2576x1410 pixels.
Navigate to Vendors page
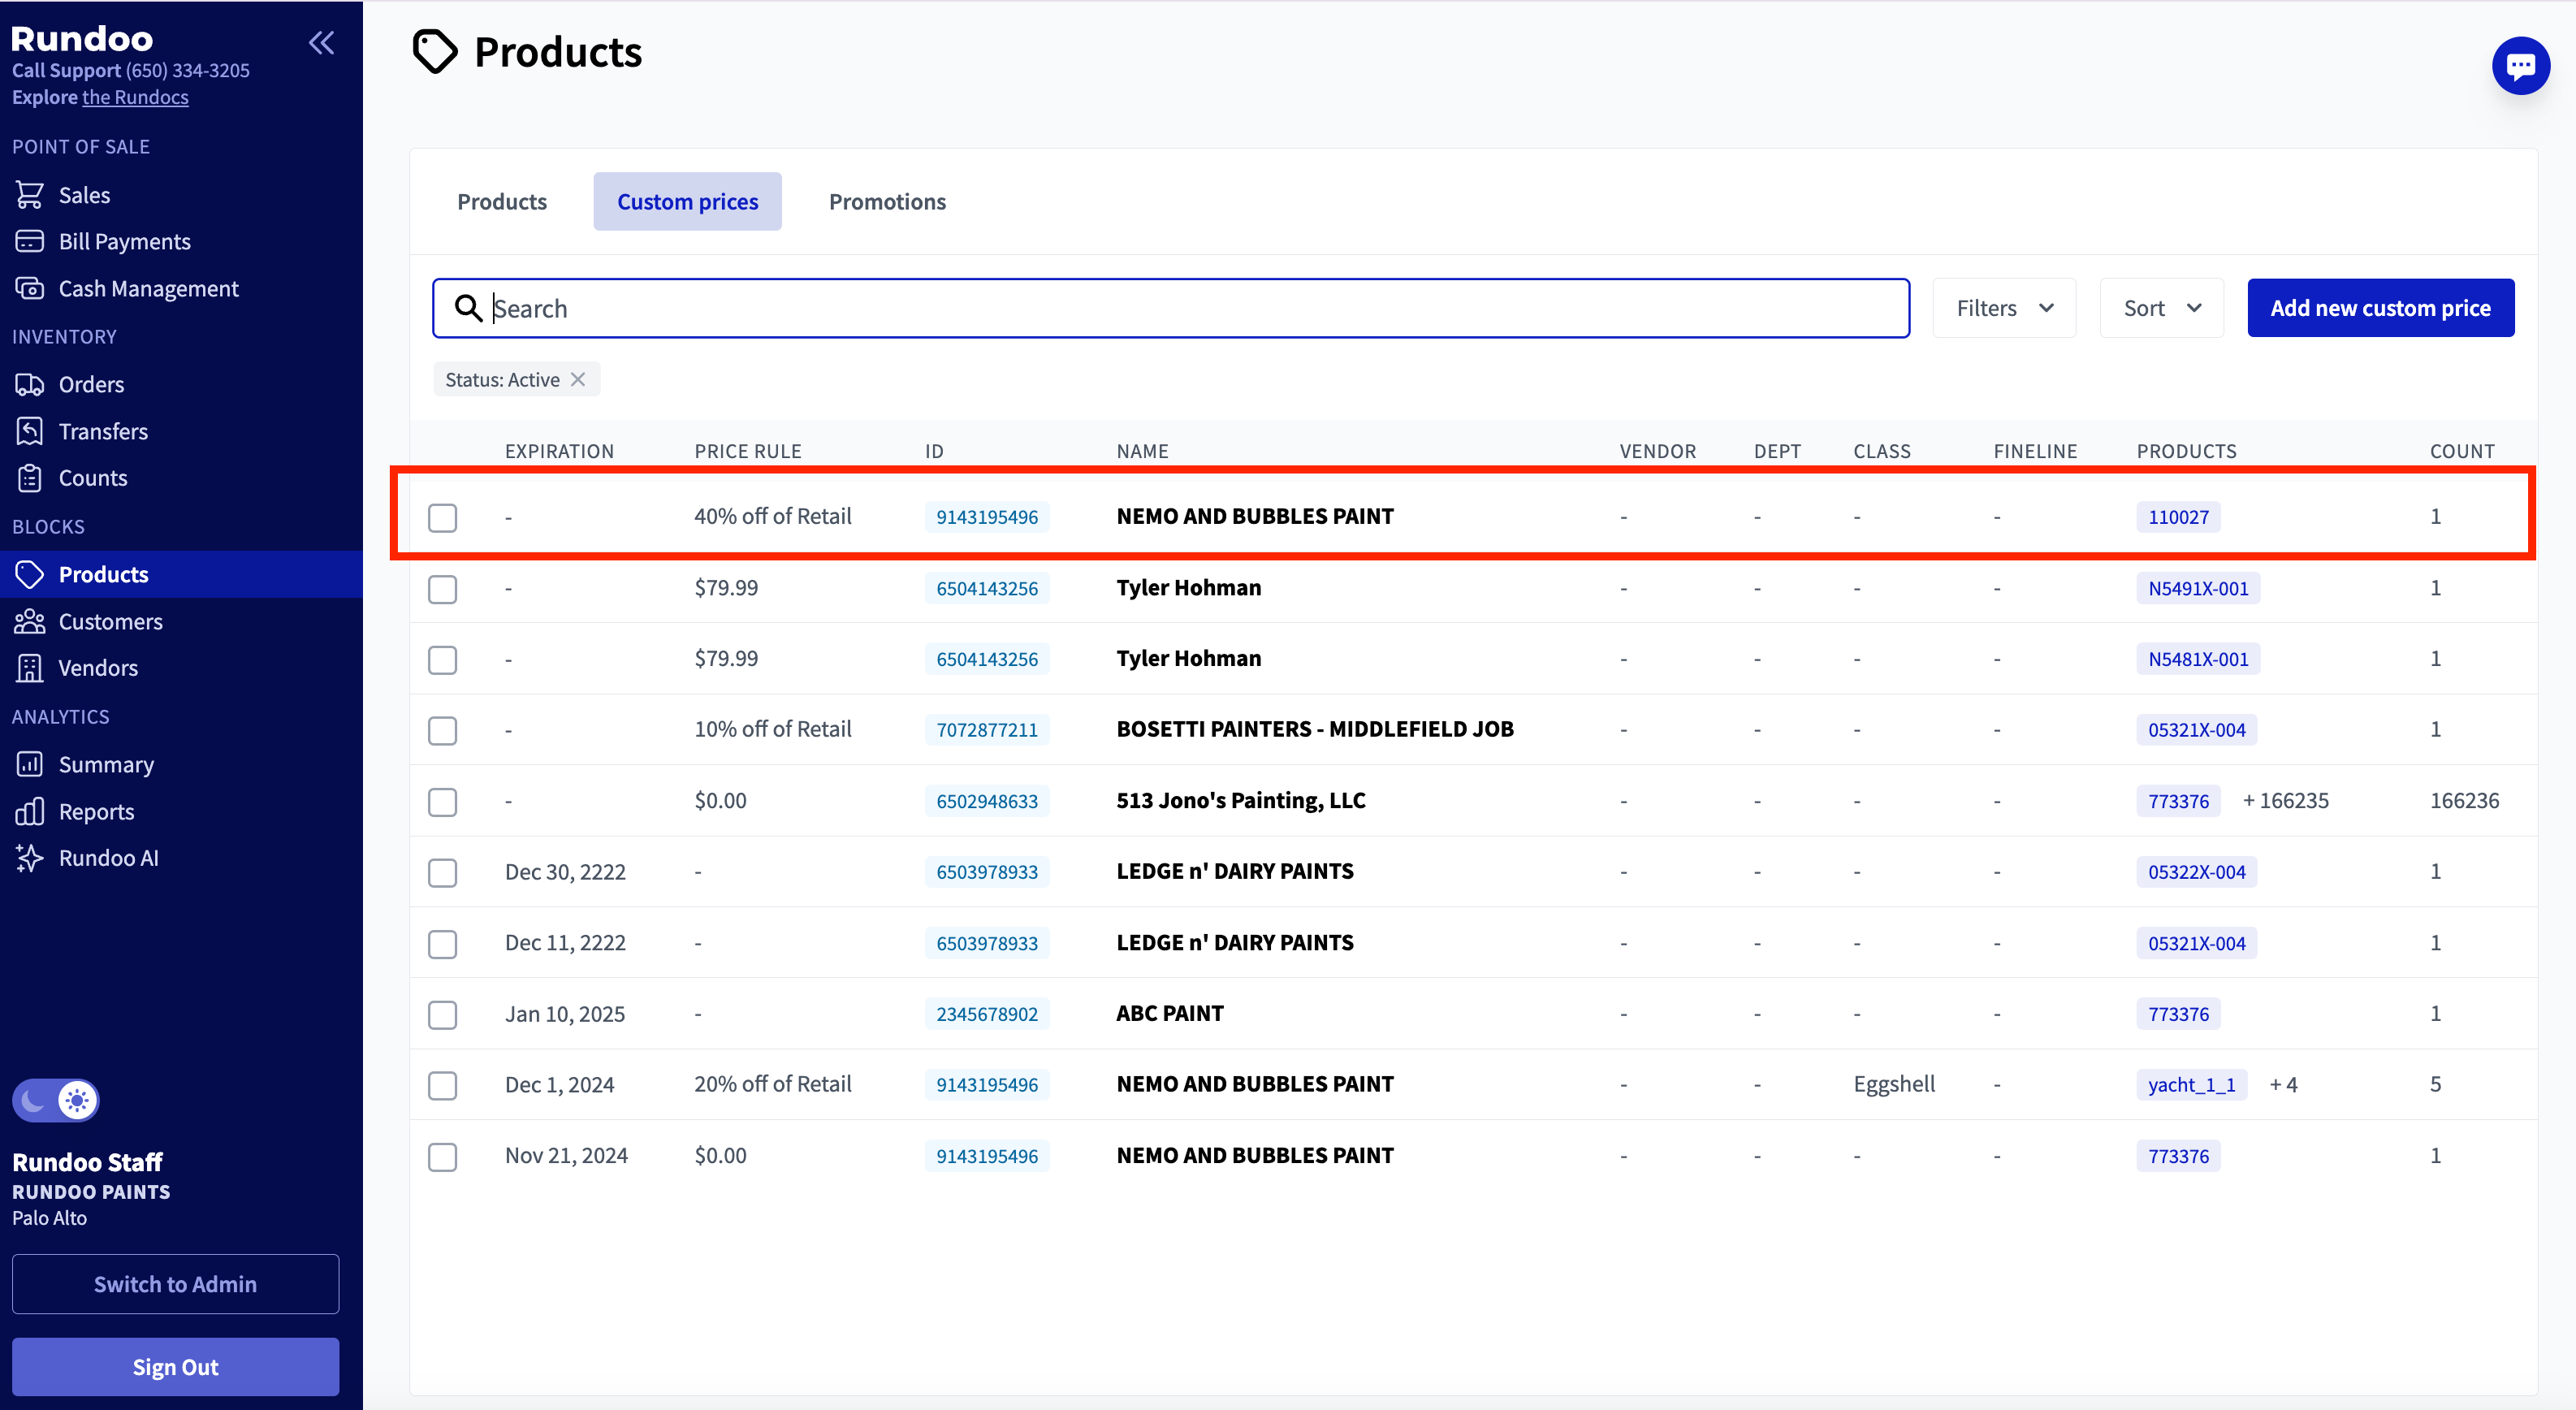coord(98,668)
